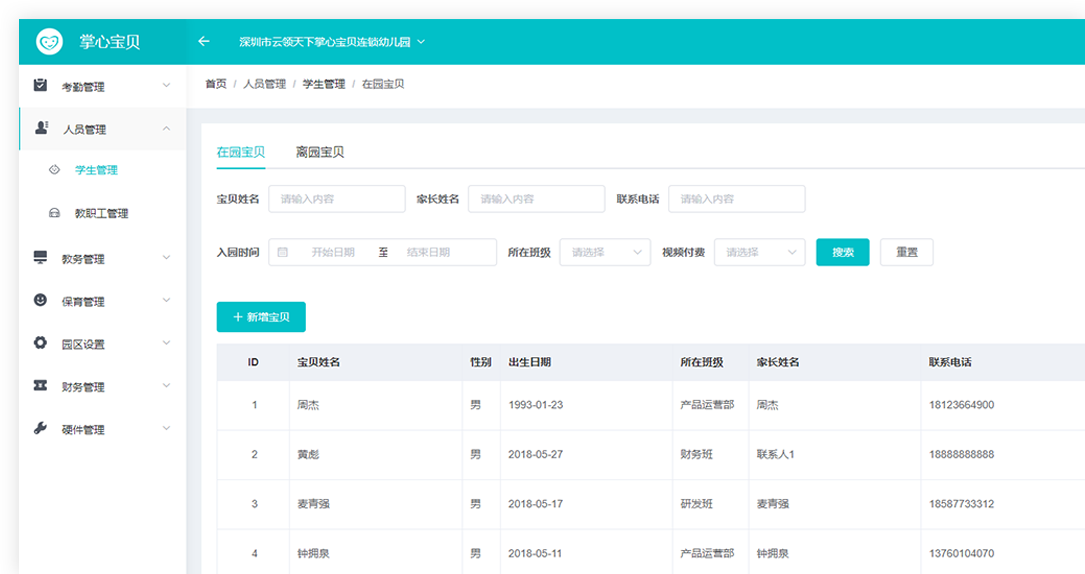This screenshot has width=1085, height=574.
Task: Collapse the 人员管理 menu section
Action: 166,128
